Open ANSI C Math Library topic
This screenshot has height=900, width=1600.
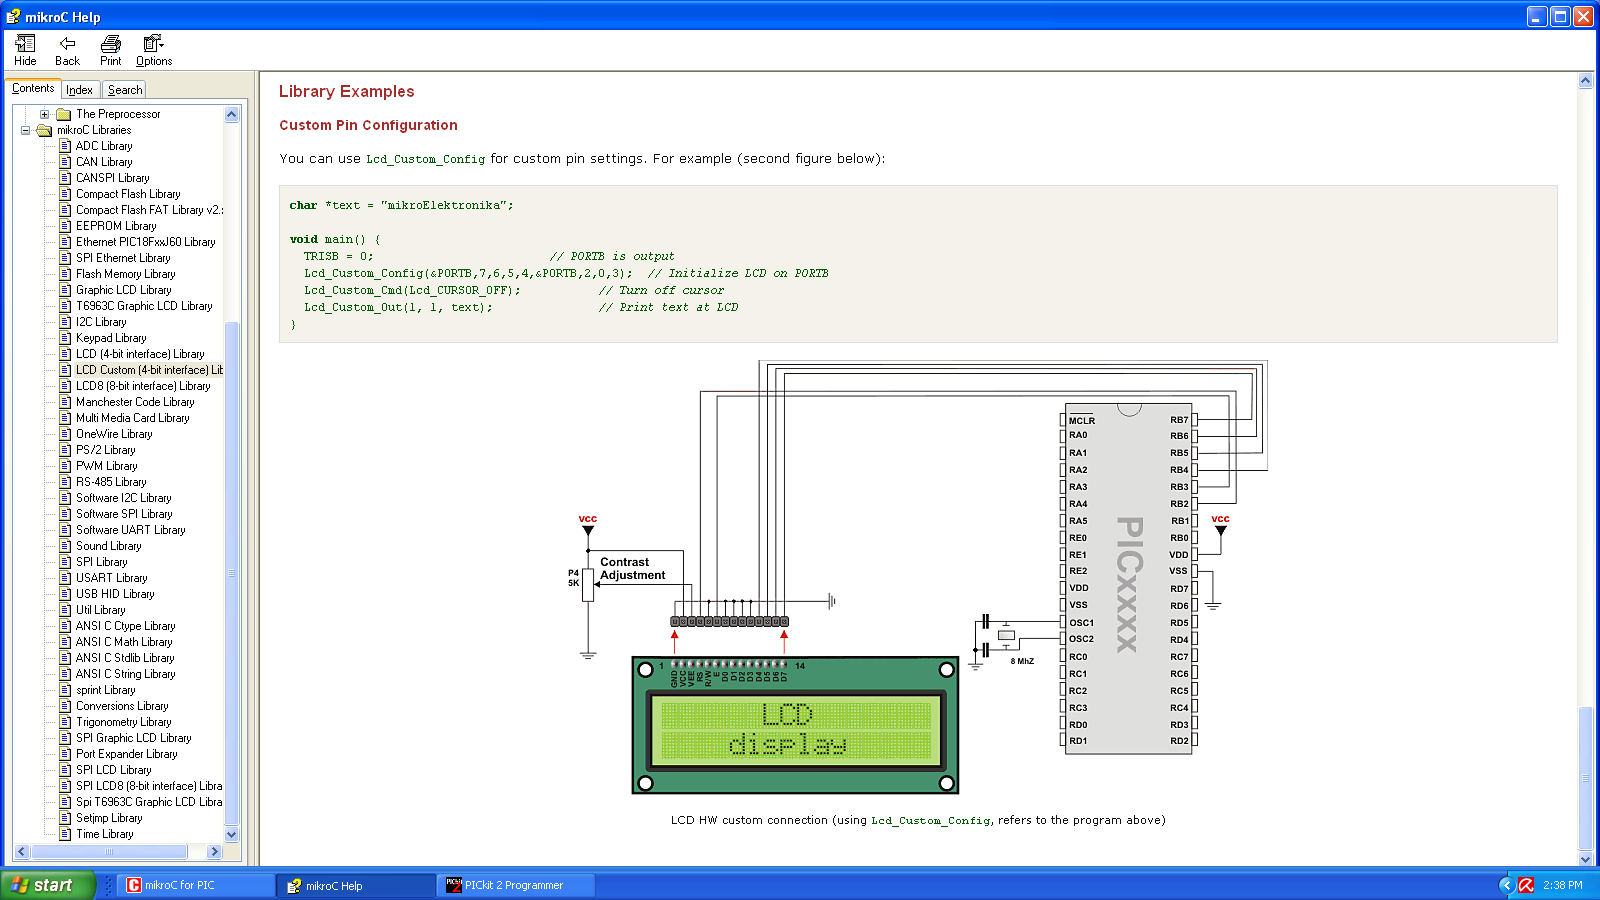(124, 642)
